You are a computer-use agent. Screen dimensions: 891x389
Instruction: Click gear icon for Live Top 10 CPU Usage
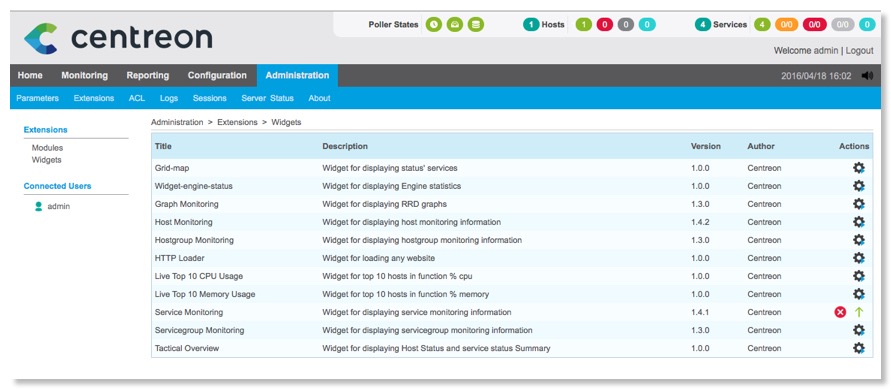pos(859,276)
